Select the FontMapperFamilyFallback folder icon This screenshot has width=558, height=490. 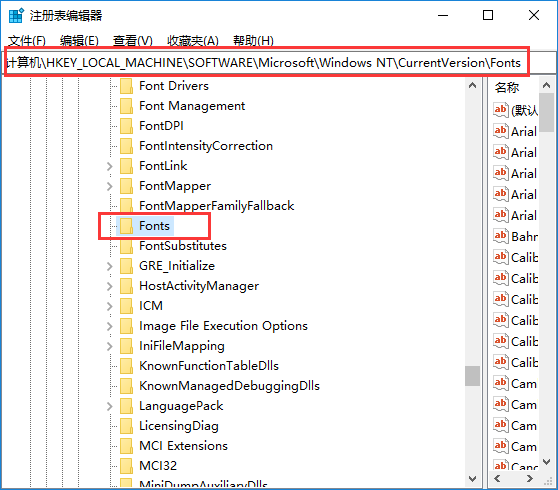click(126, 206)
